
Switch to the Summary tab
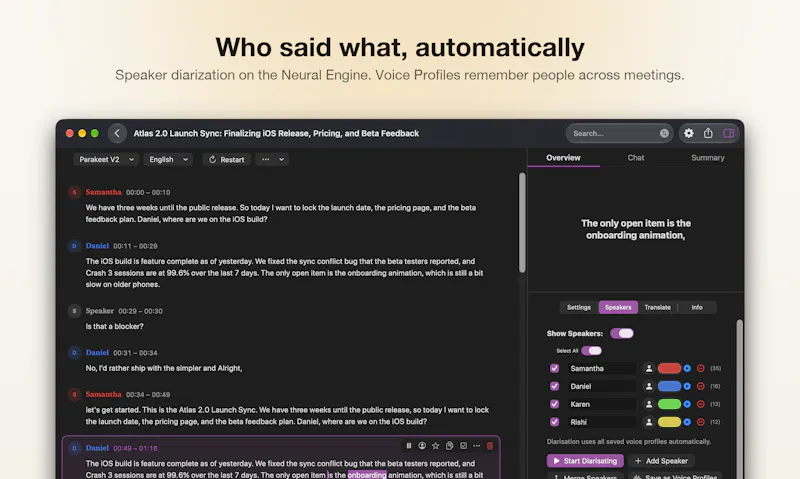click(708, 158)
